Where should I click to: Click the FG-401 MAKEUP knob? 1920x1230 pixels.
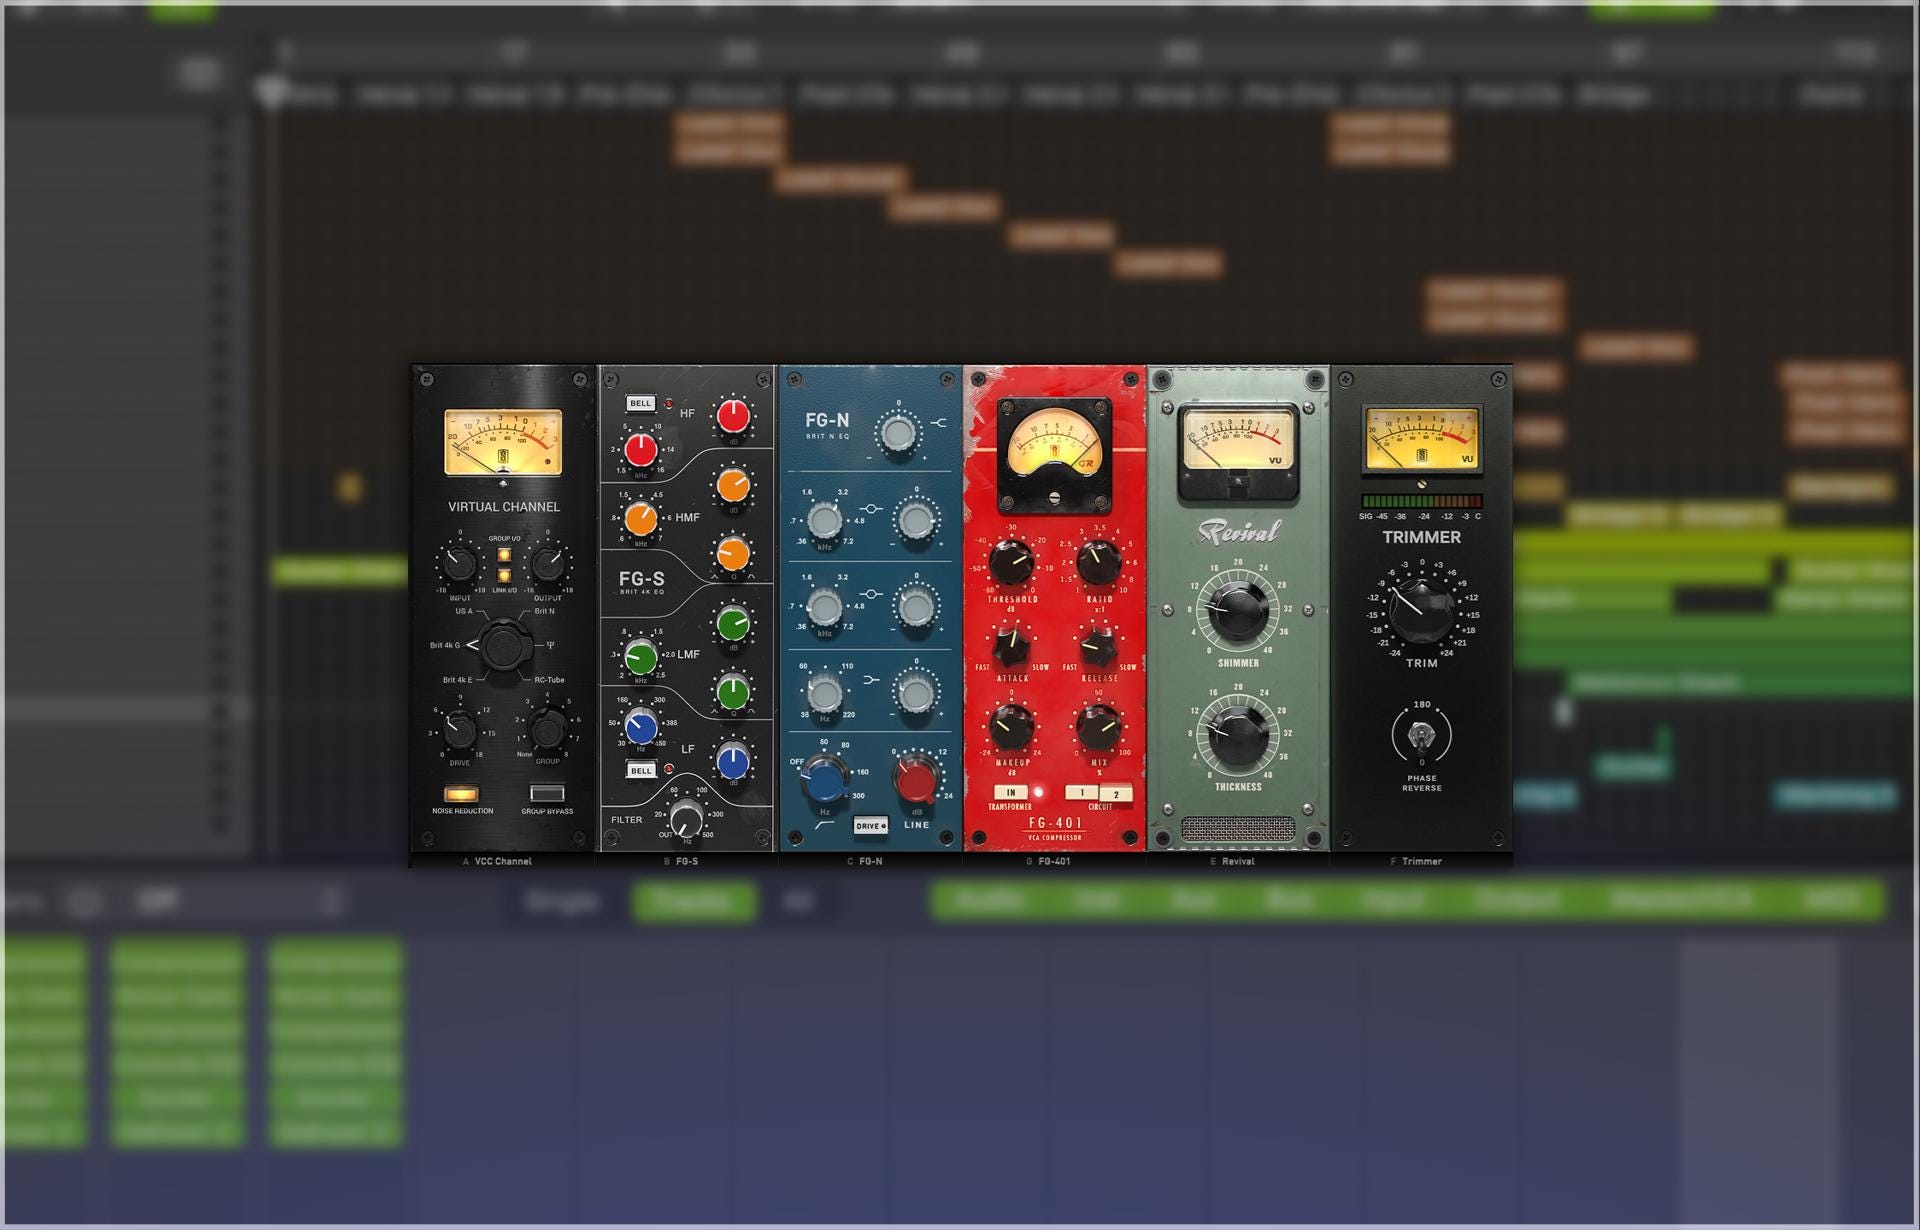1012,728
